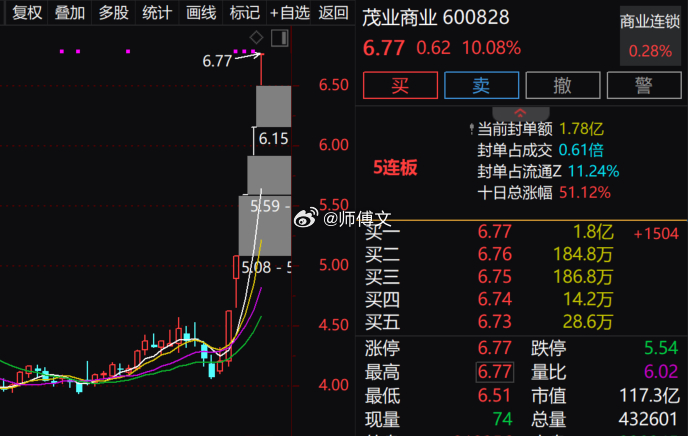Click 买一 price 6.77

click(x=494, y=232)
